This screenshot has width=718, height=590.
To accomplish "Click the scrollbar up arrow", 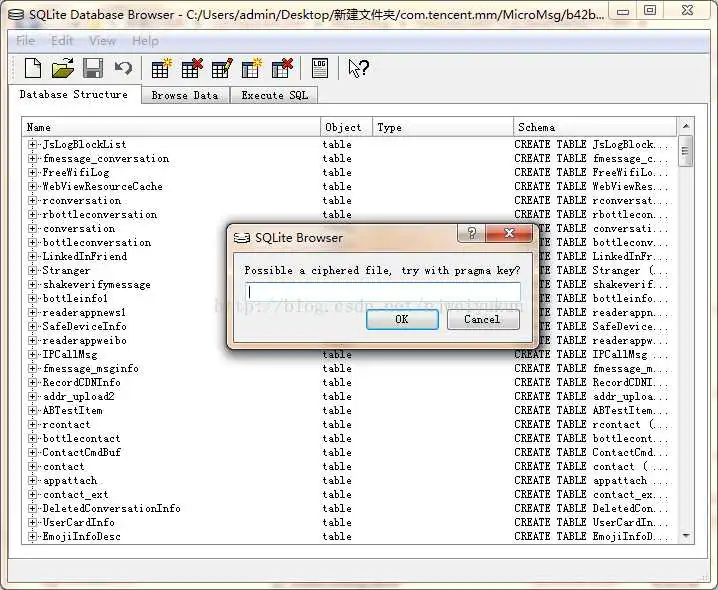I will point(685,126).
